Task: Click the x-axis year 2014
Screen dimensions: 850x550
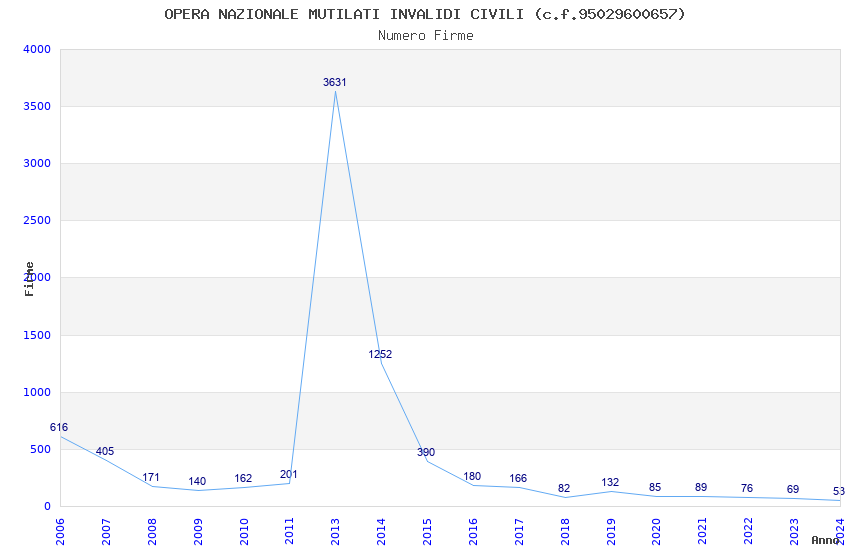Action: tap(382, 532)
